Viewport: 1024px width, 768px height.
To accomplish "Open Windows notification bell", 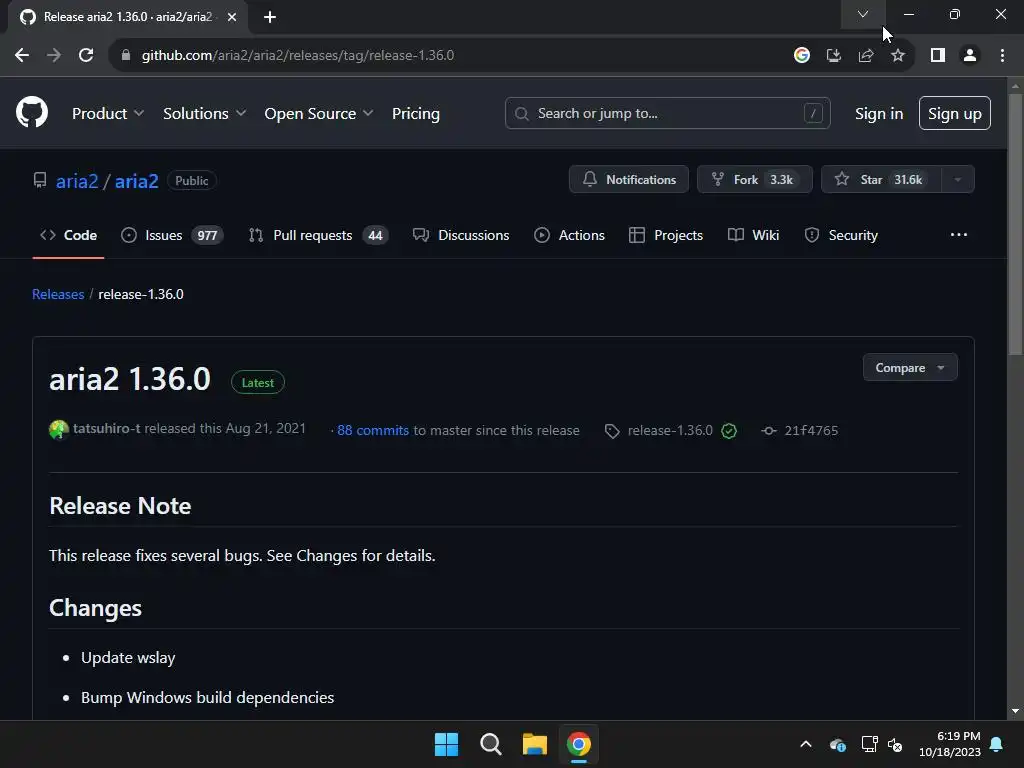I will tap(997, 744).
